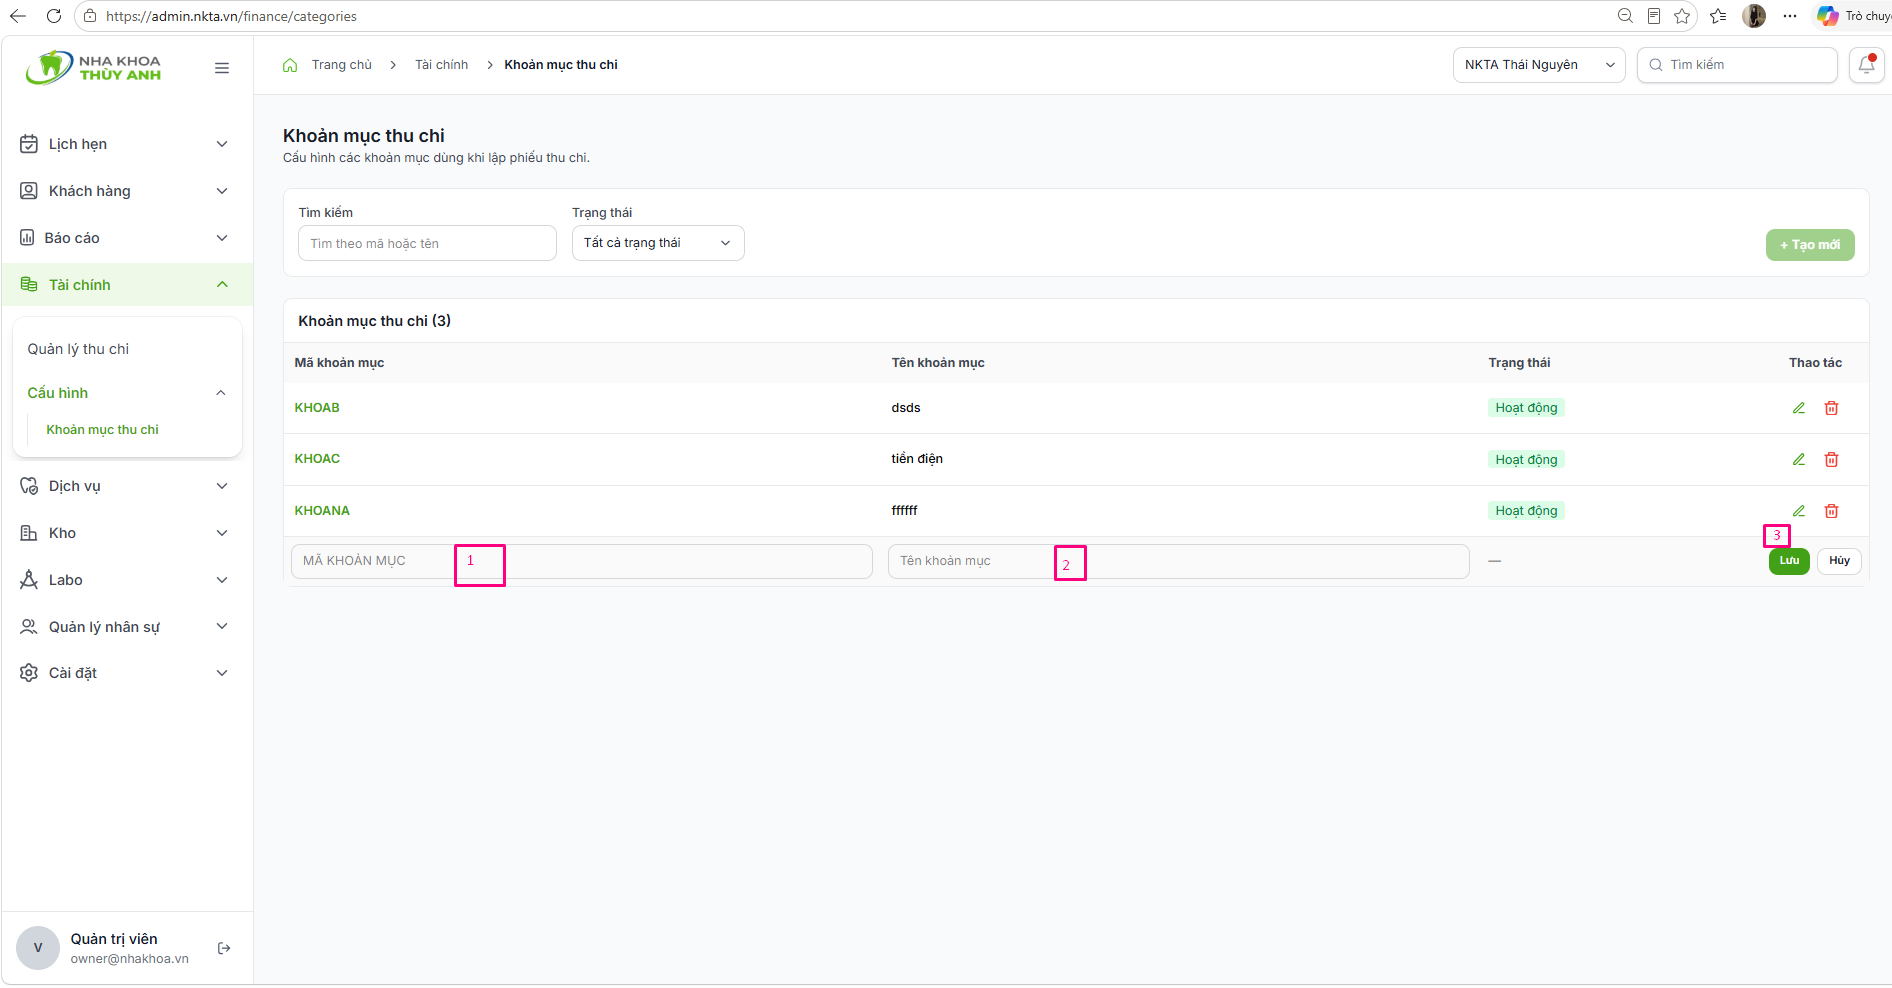The image size is (1892, 988).
Task: Expand the Cài đặt menu
Action: [x=127, y=673]
